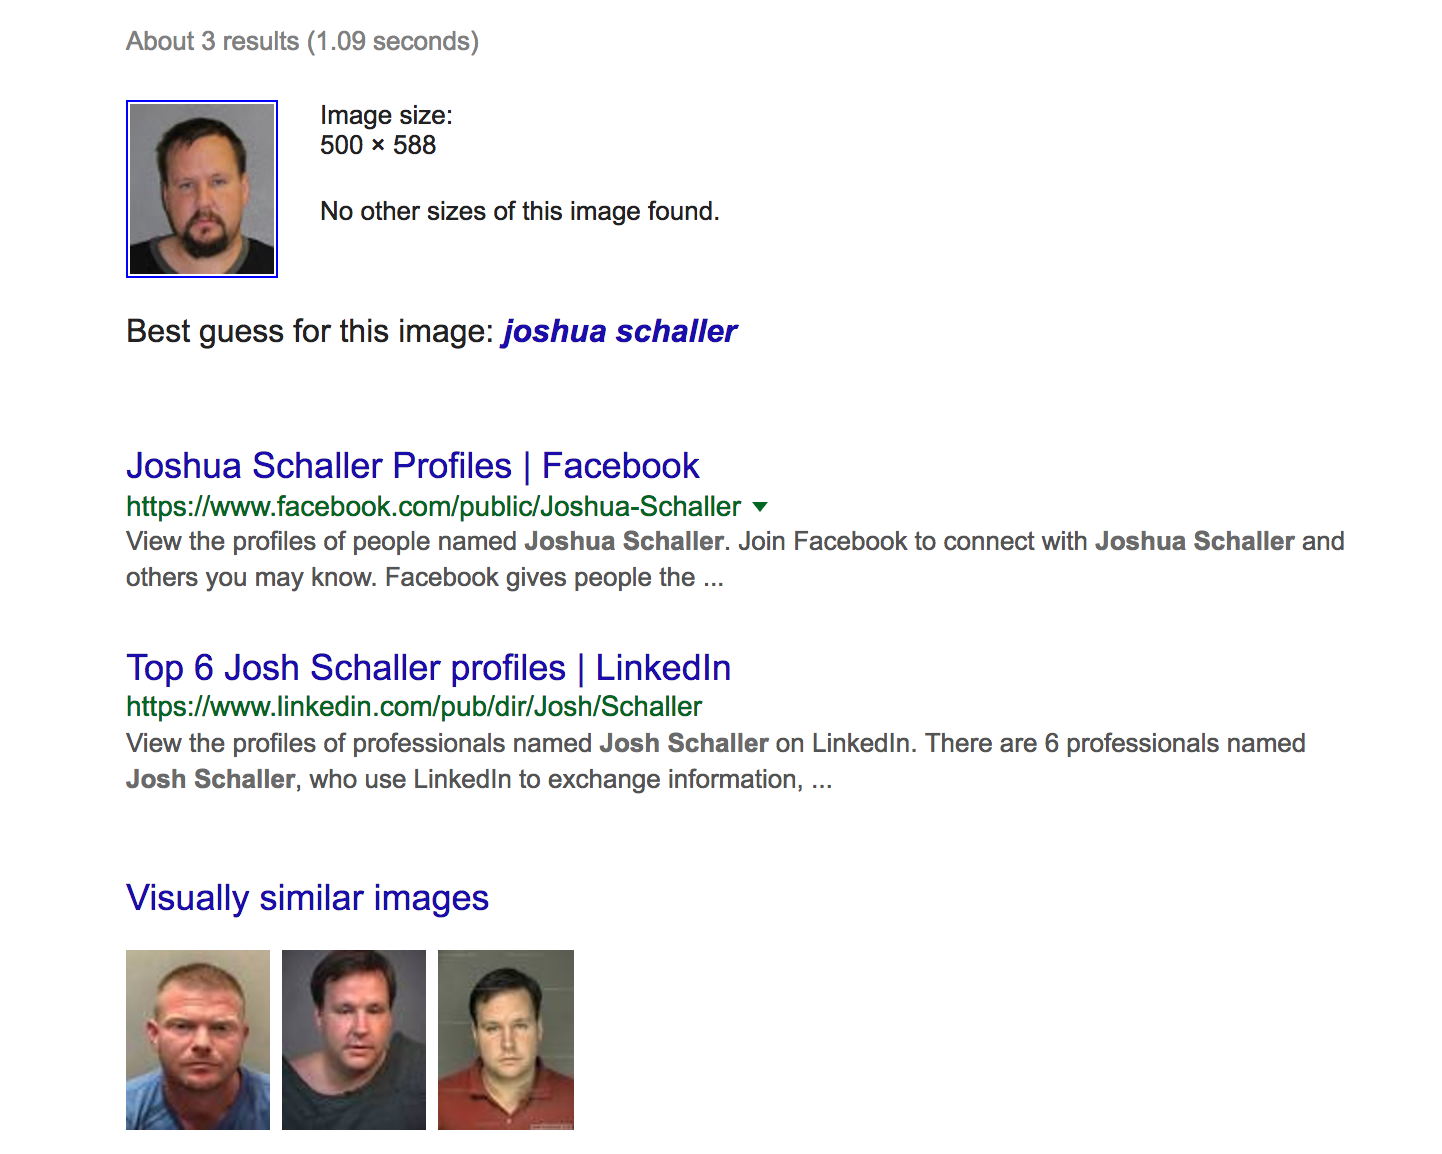Click the green facebook.com/public/Joshua-Schaller URL

434,507
